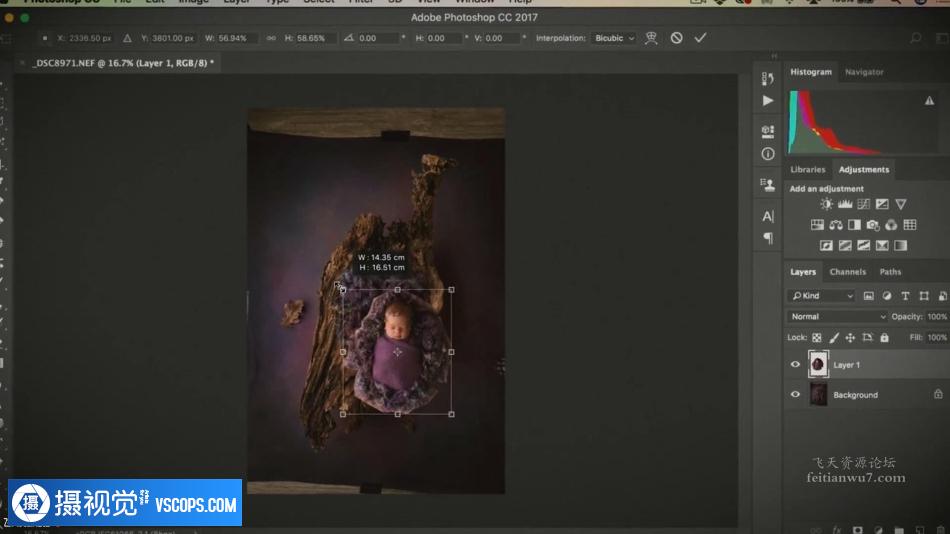Toggle lock transparent pixels
The image size is (950, 534).
pos(817,338)
